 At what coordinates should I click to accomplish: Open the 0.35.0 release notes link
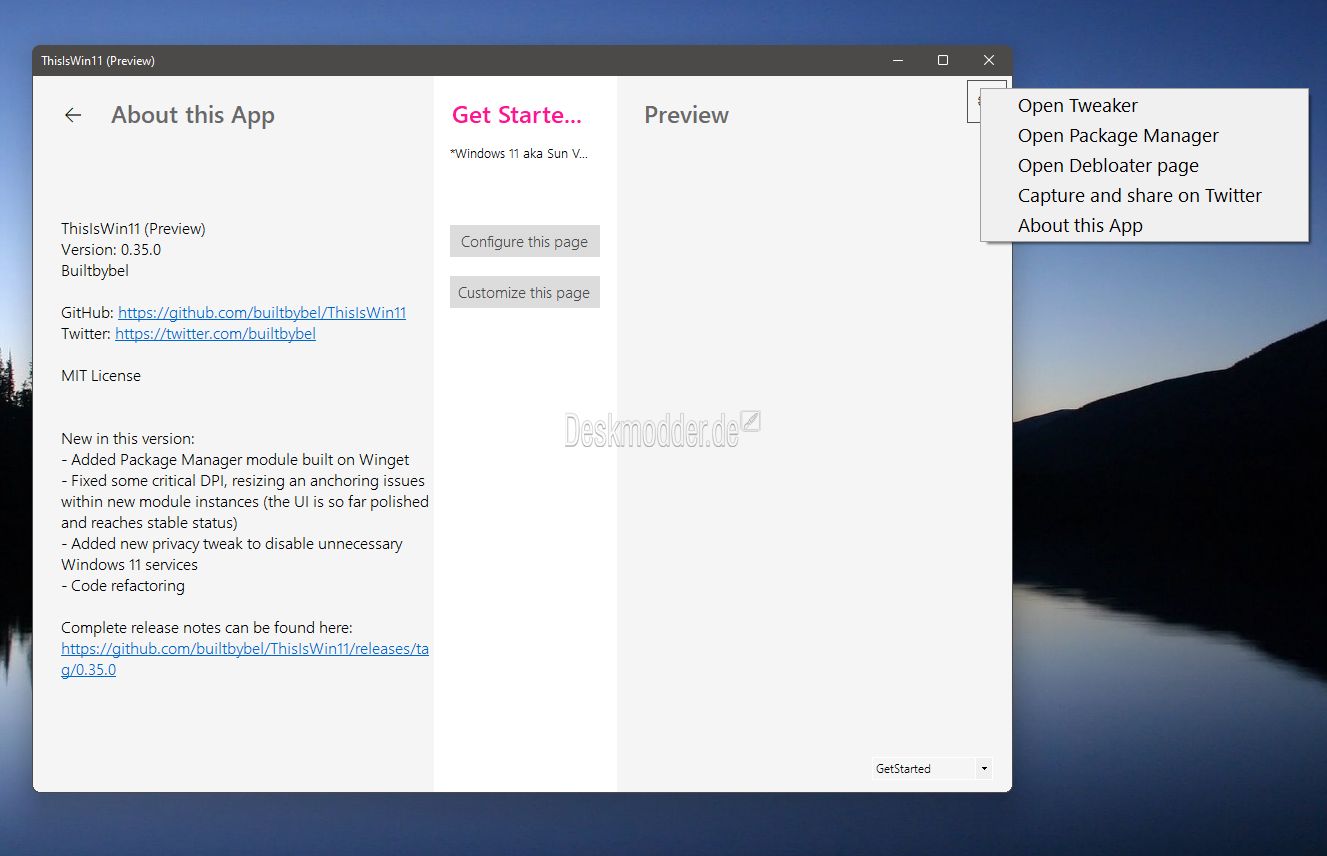click(245, 659)
